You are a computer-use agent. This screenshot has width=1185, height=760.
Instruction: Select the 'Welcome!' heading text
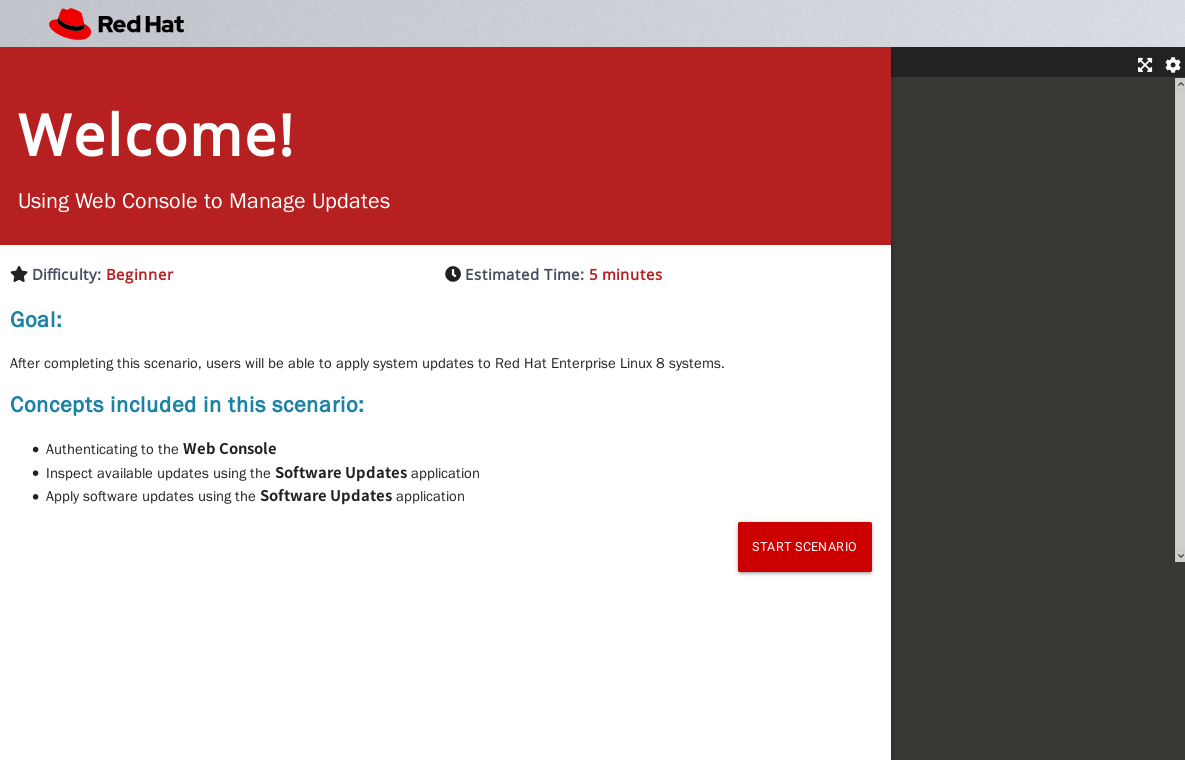click(x=156, y=134)
